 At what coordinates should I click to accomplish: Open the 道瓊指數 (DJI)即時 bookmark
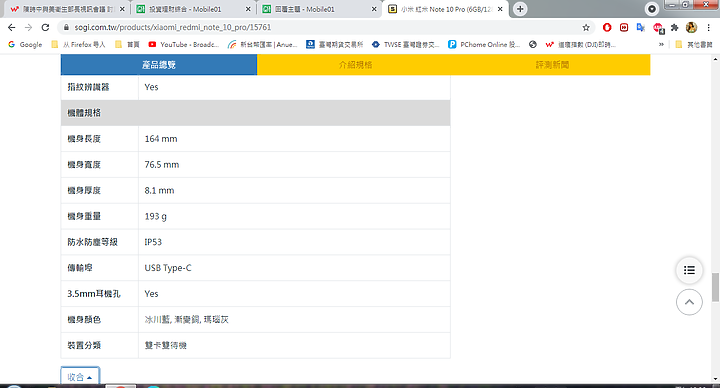[580, 45]
